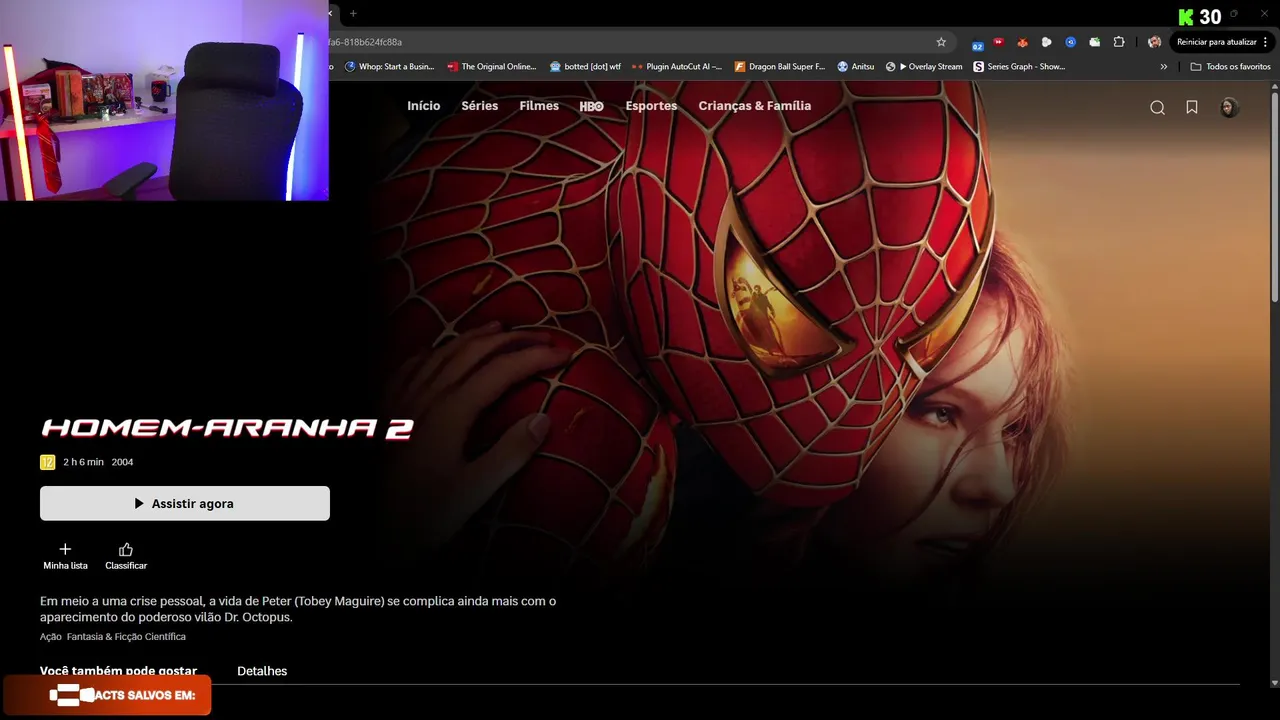Open the search magnifier icon

coord(1157,108)
